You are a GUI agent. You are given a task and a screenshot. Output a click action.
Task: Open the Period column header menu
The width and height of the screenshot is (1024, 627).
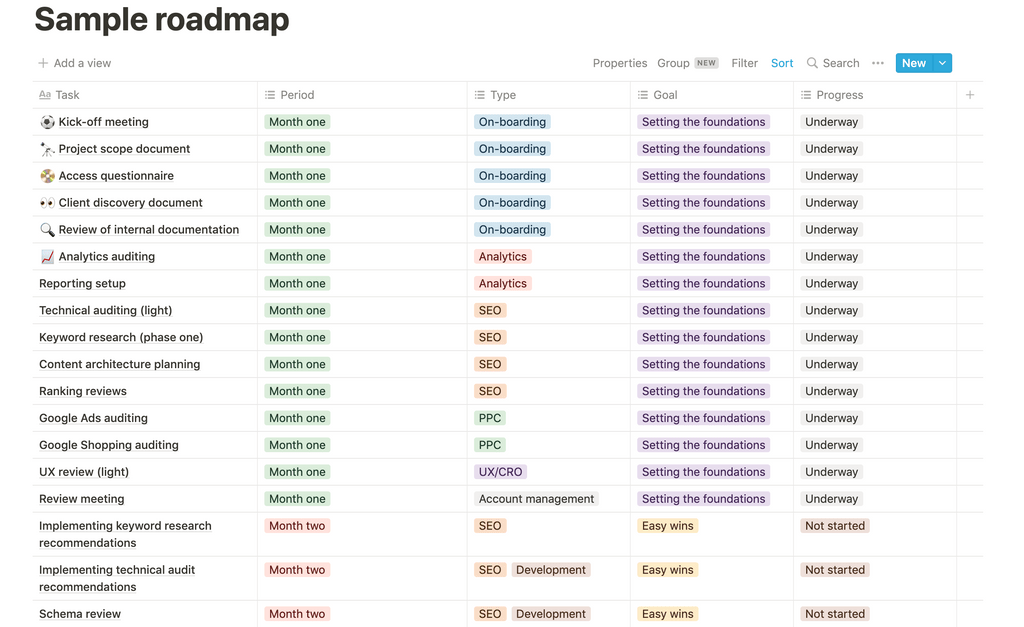362,95
